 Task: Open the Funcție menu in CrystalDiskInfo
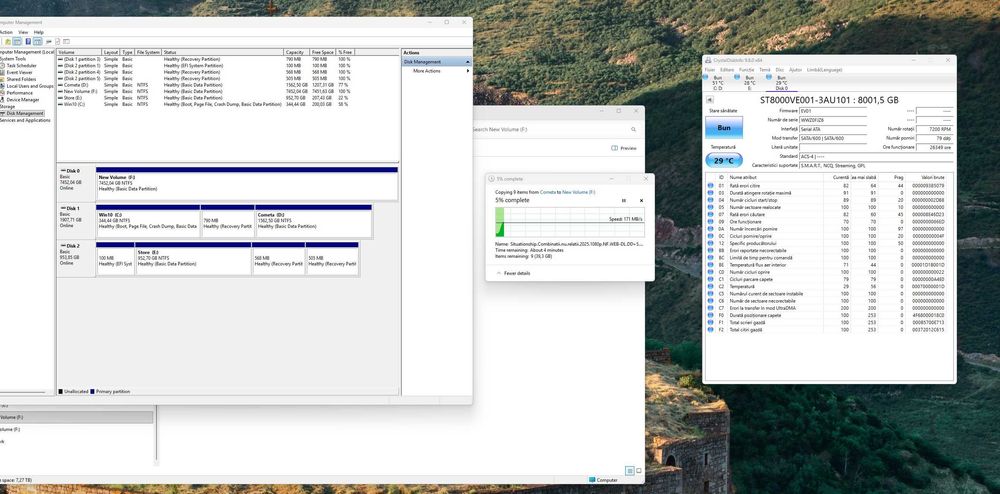click(746, 69)
